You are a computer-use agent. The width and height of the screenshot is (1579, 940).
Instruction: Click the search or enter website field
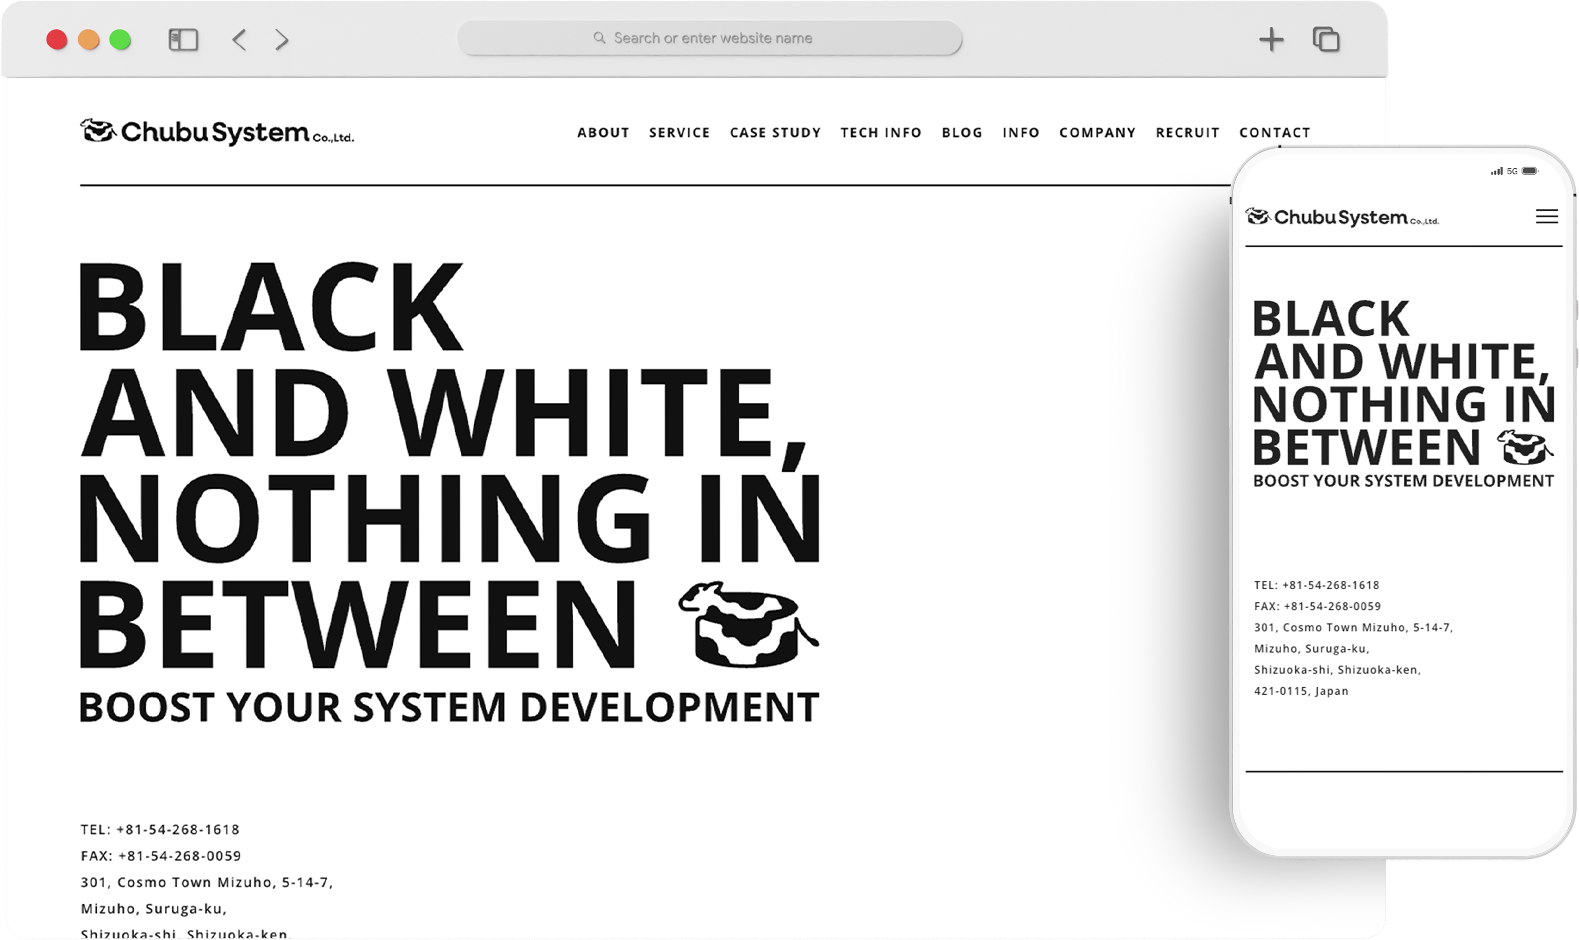point(710,38)
